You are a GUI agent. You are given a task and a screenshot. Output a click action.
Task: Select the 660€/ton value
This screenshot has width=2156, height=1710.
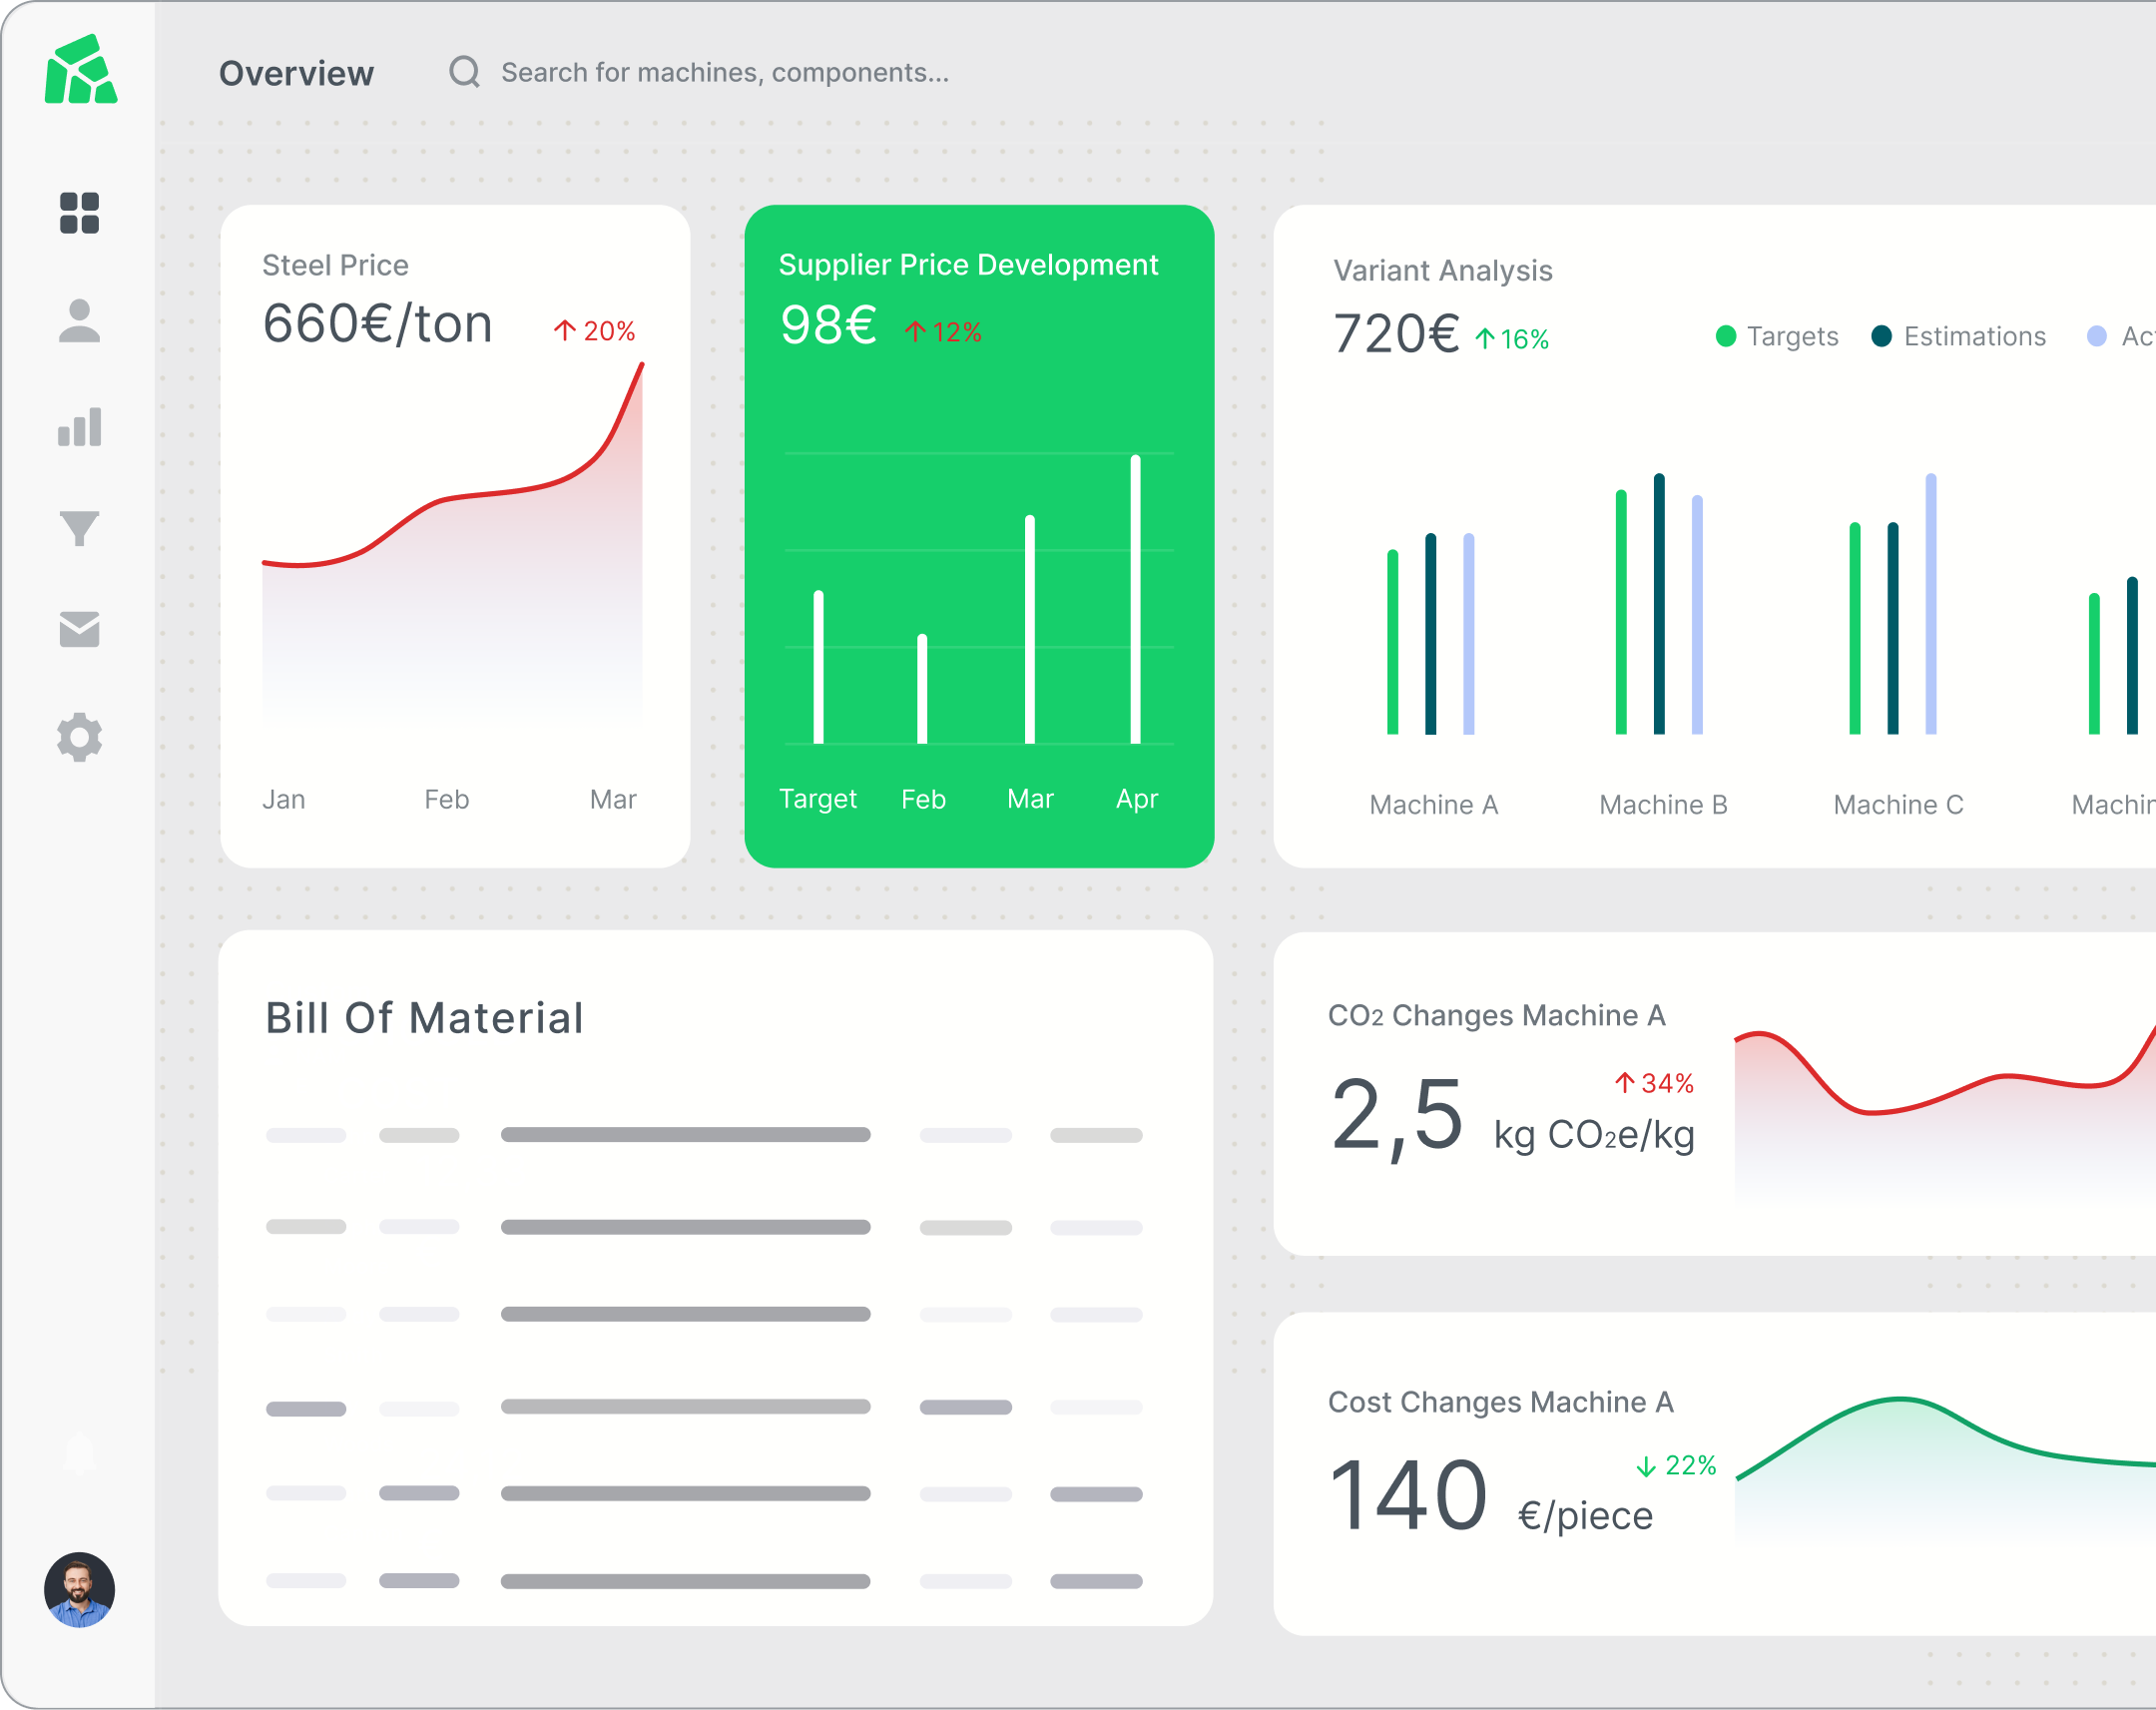tap(377, 324)
